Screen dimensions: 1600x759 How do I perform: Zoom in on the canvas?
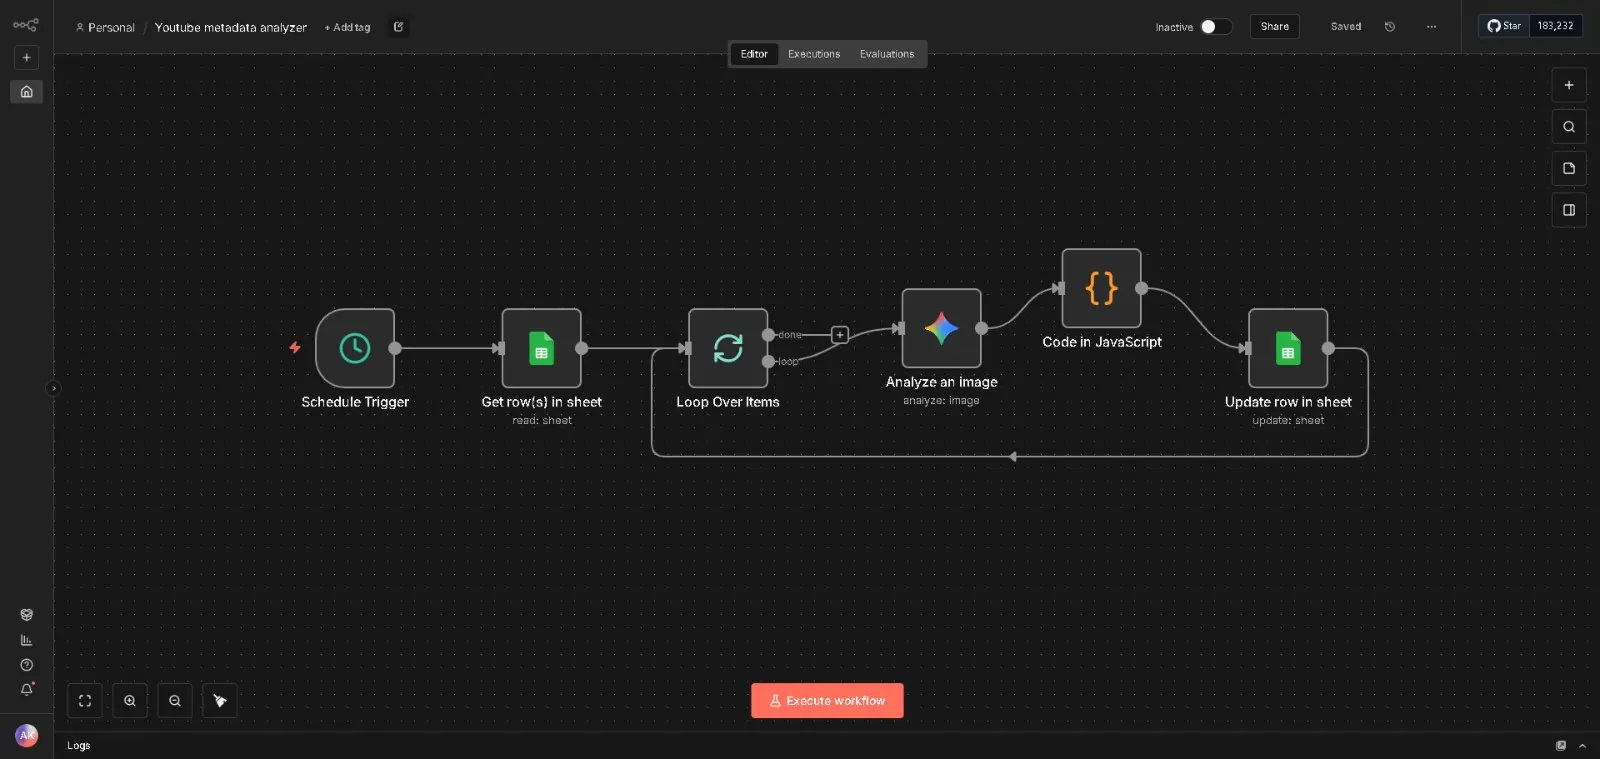pyautogui.click(x=130, y=701)
